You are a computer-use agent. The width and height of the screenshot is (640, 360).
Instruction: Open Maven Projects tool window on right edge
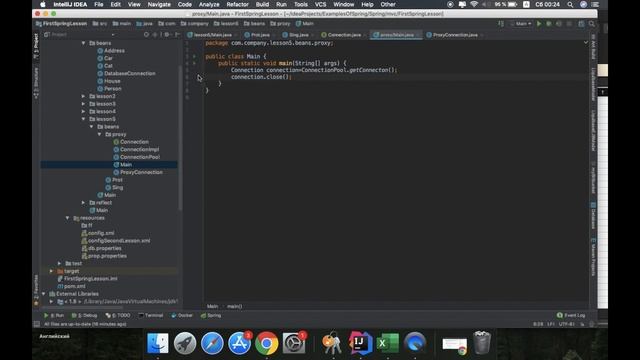click(593, 257)
